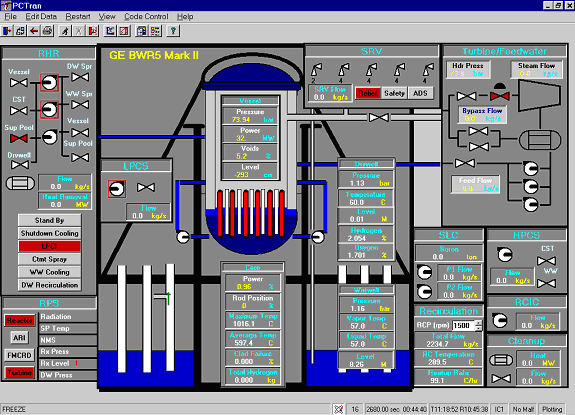Click the RPS Turbine trip button

click(19, 373)
